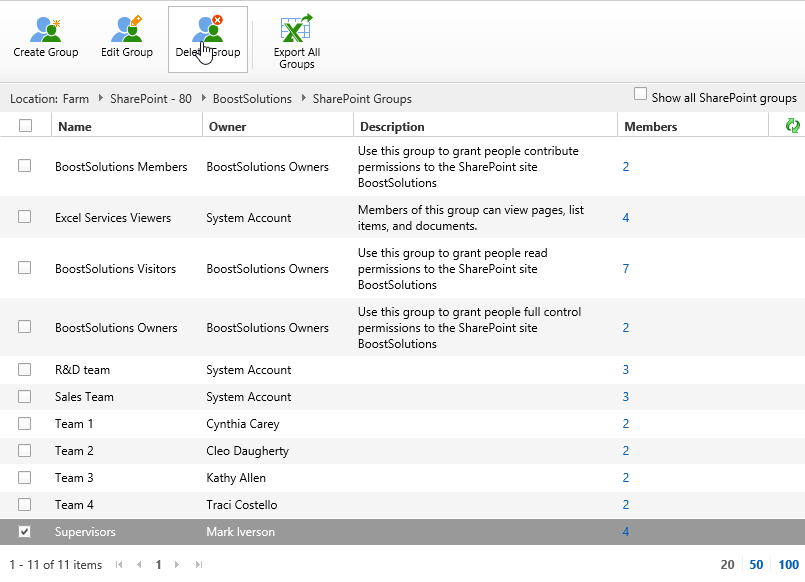This screenshot has width=805, height=582.
Task: Expand the arrow after SharePoint - 80
Action: click(203, 99)
